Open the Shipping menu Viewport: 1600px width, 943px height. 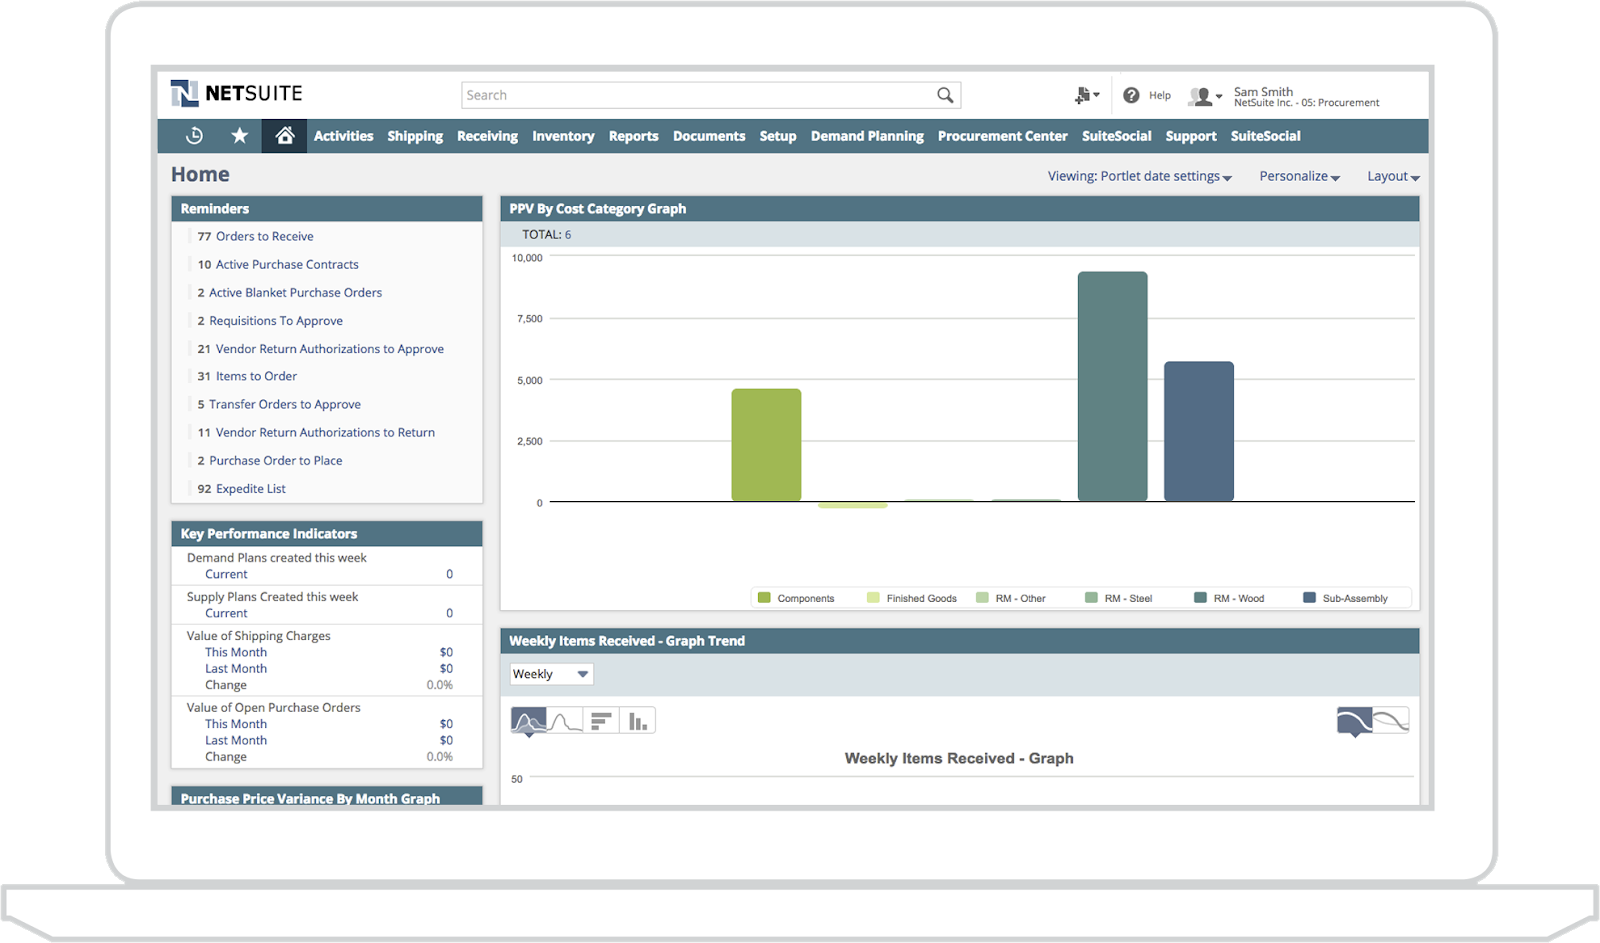[415, 136]
